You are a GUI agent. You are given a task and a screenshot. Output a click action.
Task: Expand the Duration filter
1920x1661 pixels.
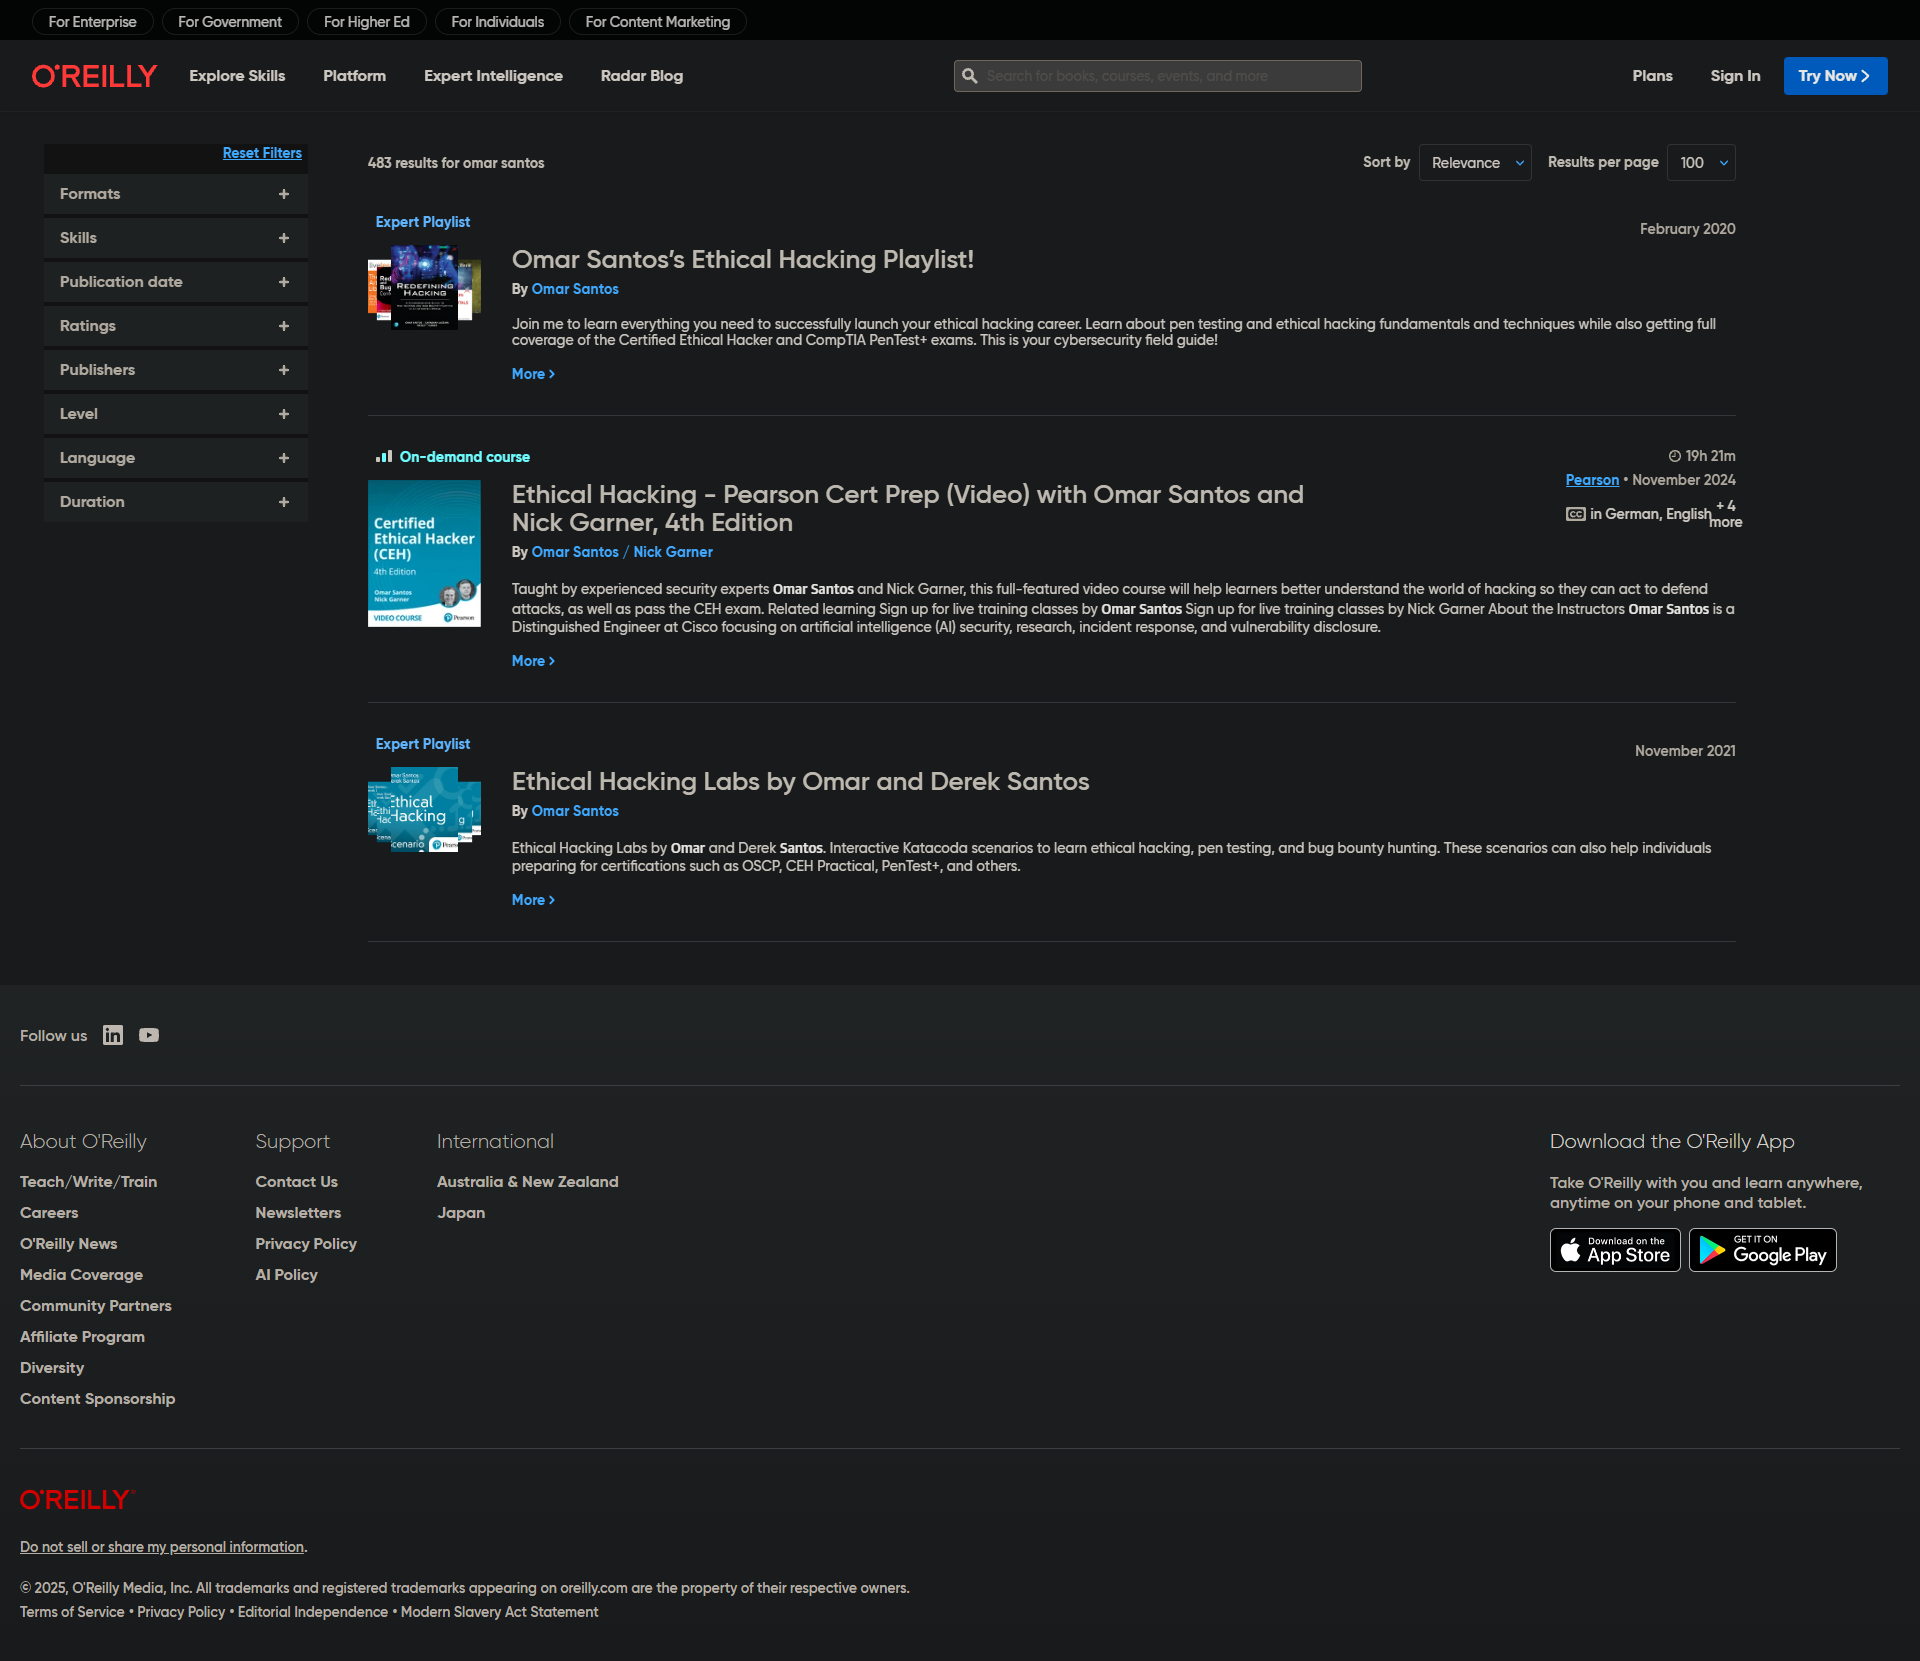tap(176, 502)
